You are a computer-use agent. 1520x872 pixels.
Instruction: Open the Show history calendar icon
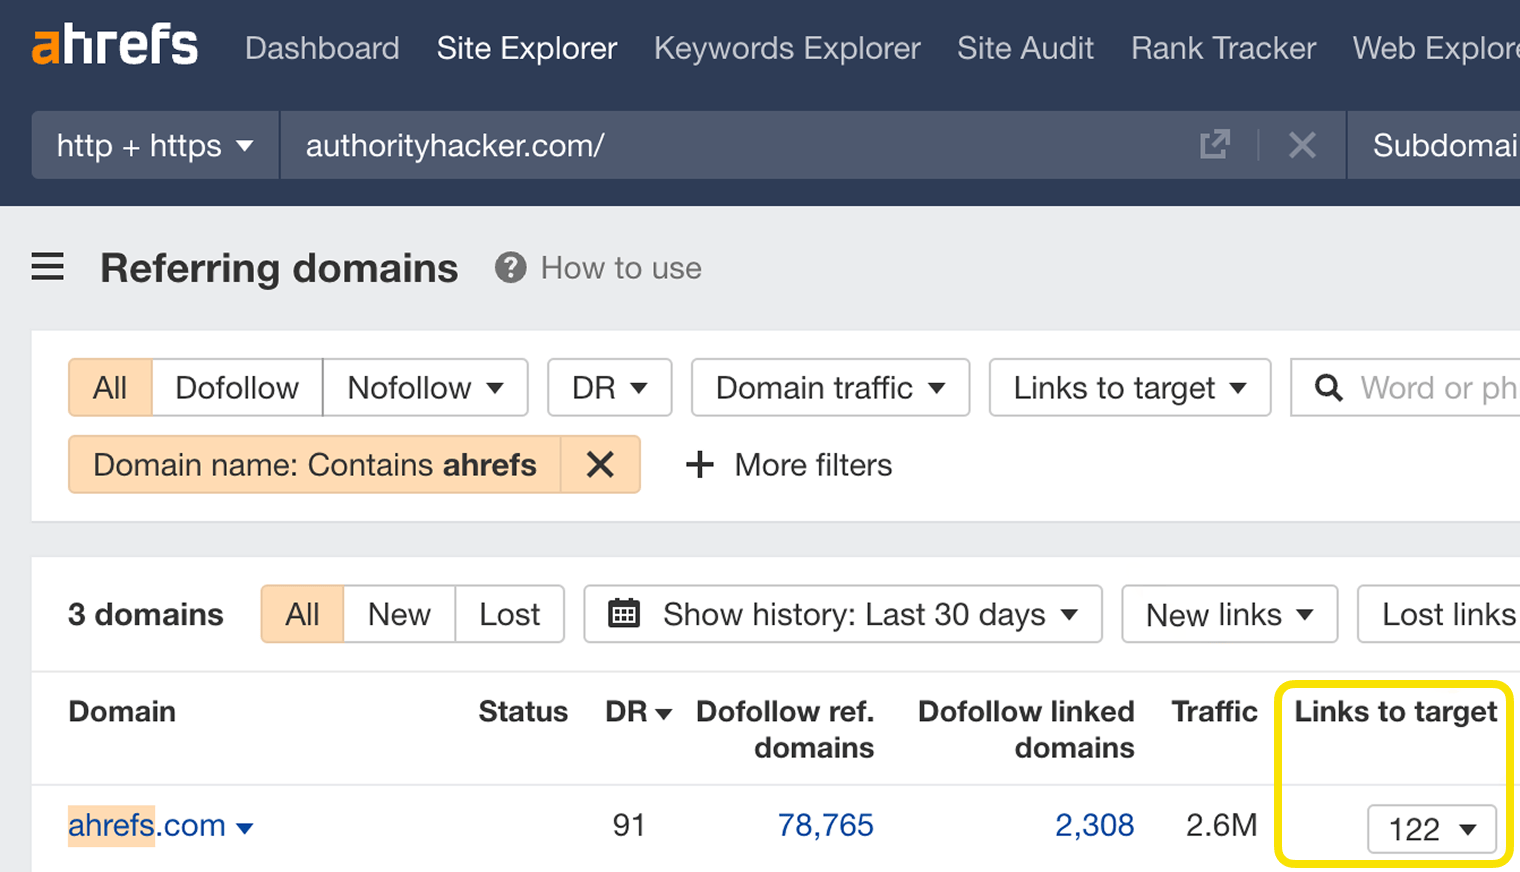pyautogui.click(x=625, y=614)
